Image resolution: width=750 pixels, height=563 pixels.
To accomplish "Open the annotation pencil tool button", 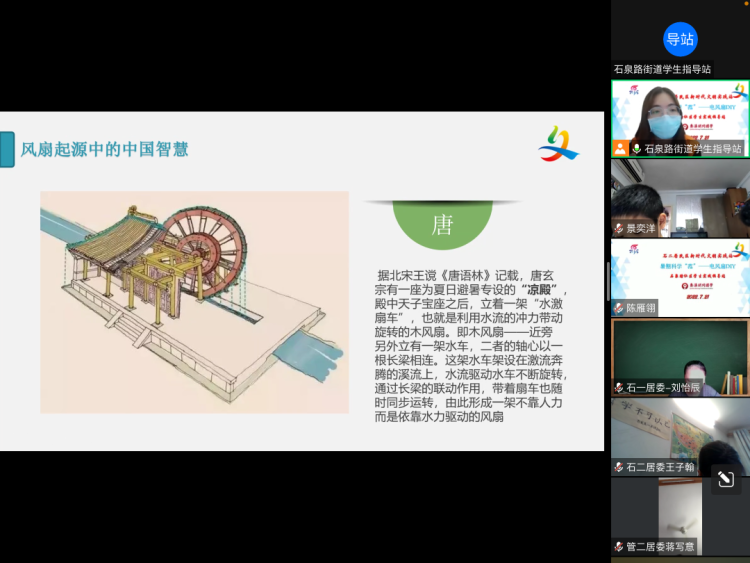I will pos(725,480).
